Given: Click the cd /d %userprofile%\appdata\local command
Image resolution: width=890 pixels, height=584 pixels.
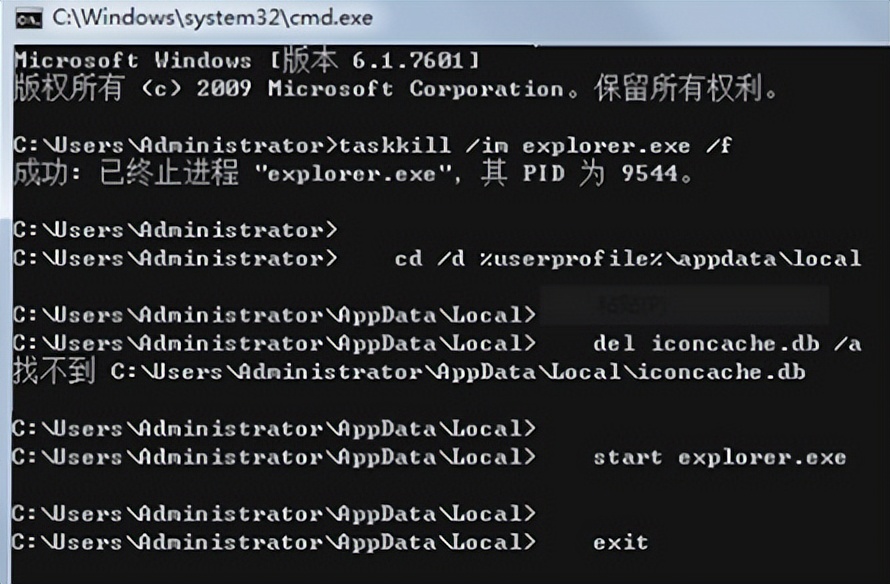Looking at the screenshot, I should pyautogui.click(x=628, y=259).
